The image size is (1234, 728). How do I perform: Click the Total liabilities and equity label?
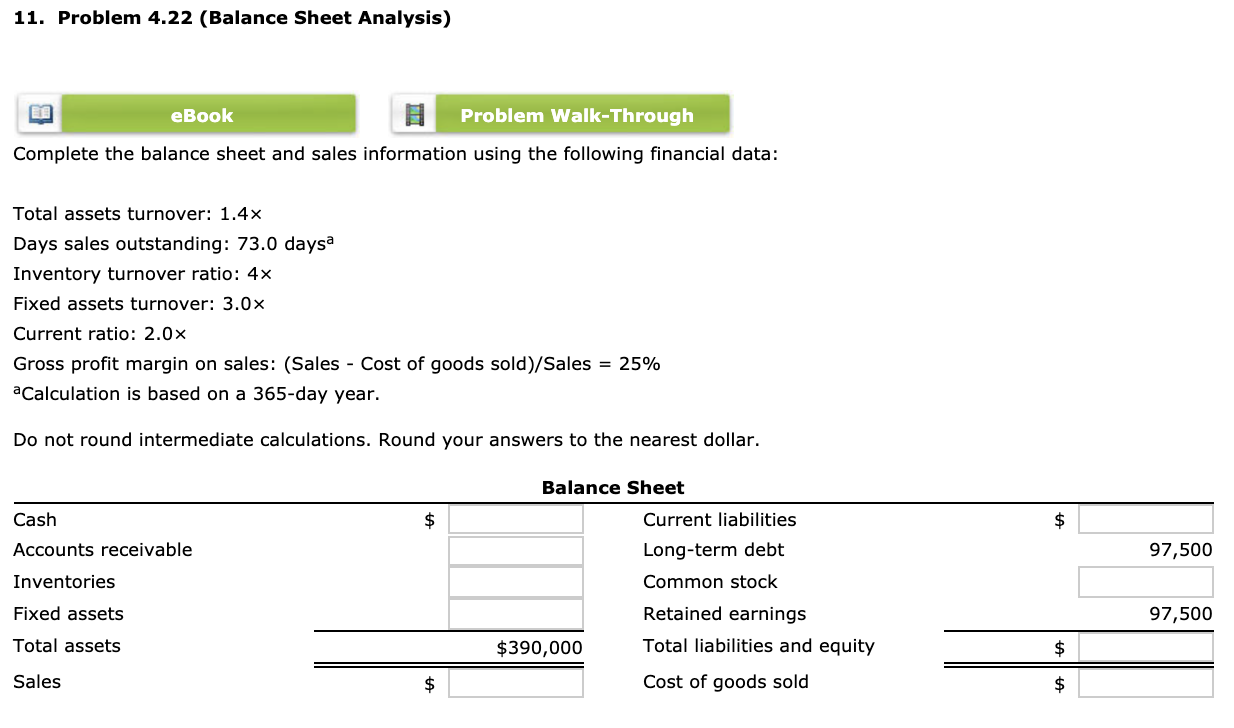(758, 646)
